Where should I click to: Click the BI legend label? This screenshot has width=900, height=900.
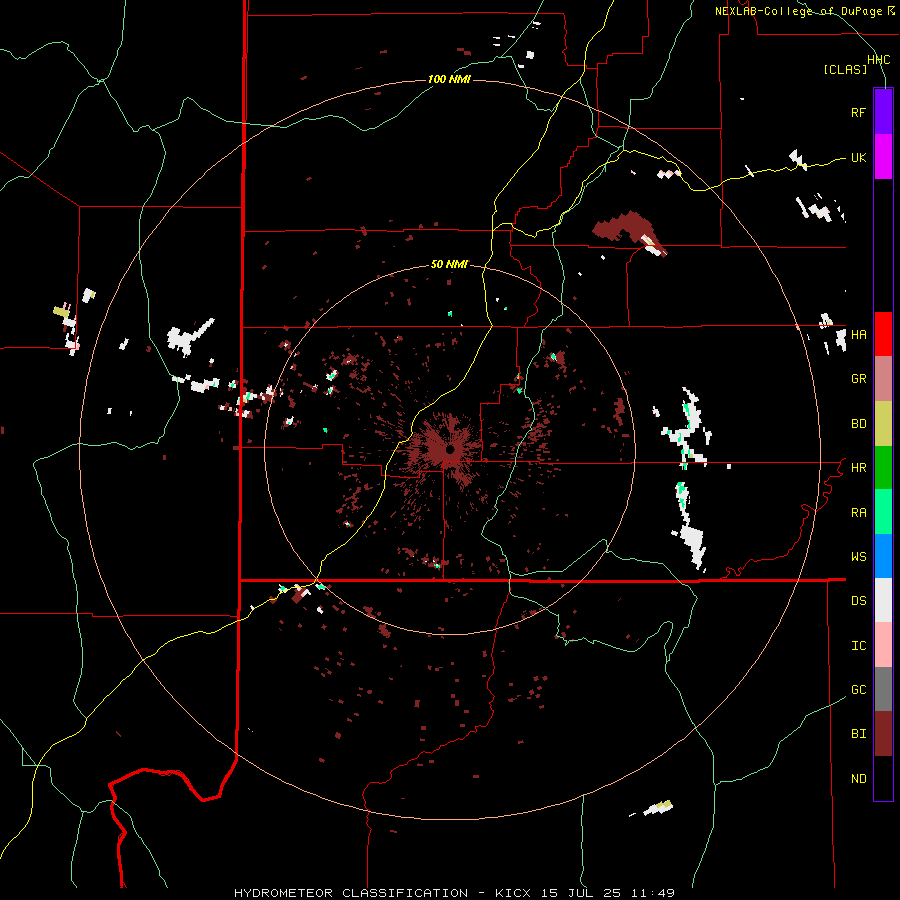point(858,734)
